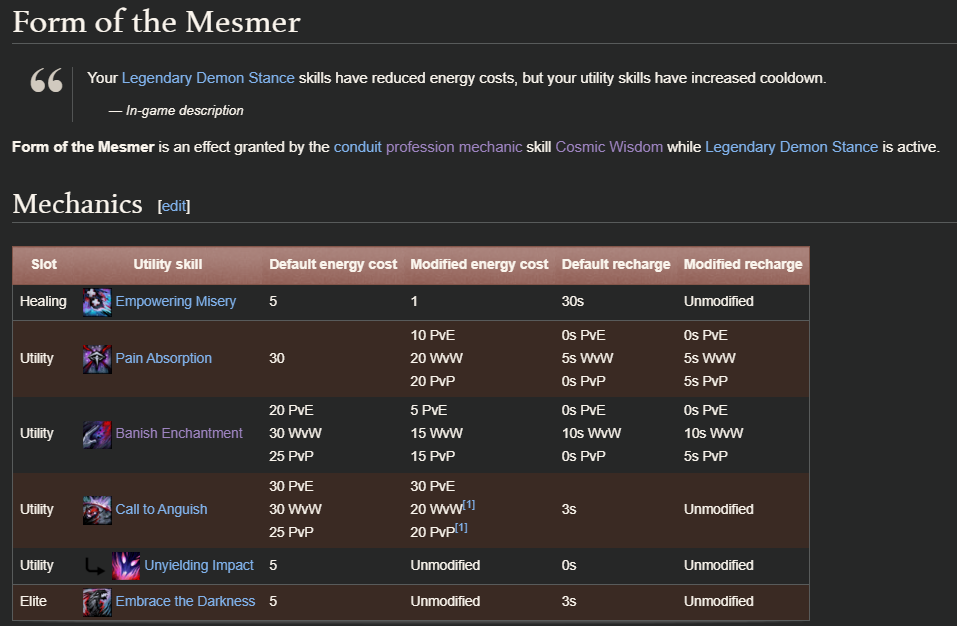
Task: Click the 20 PvE default energy cost
Action: pyautogui.click(x=291, y=411)
